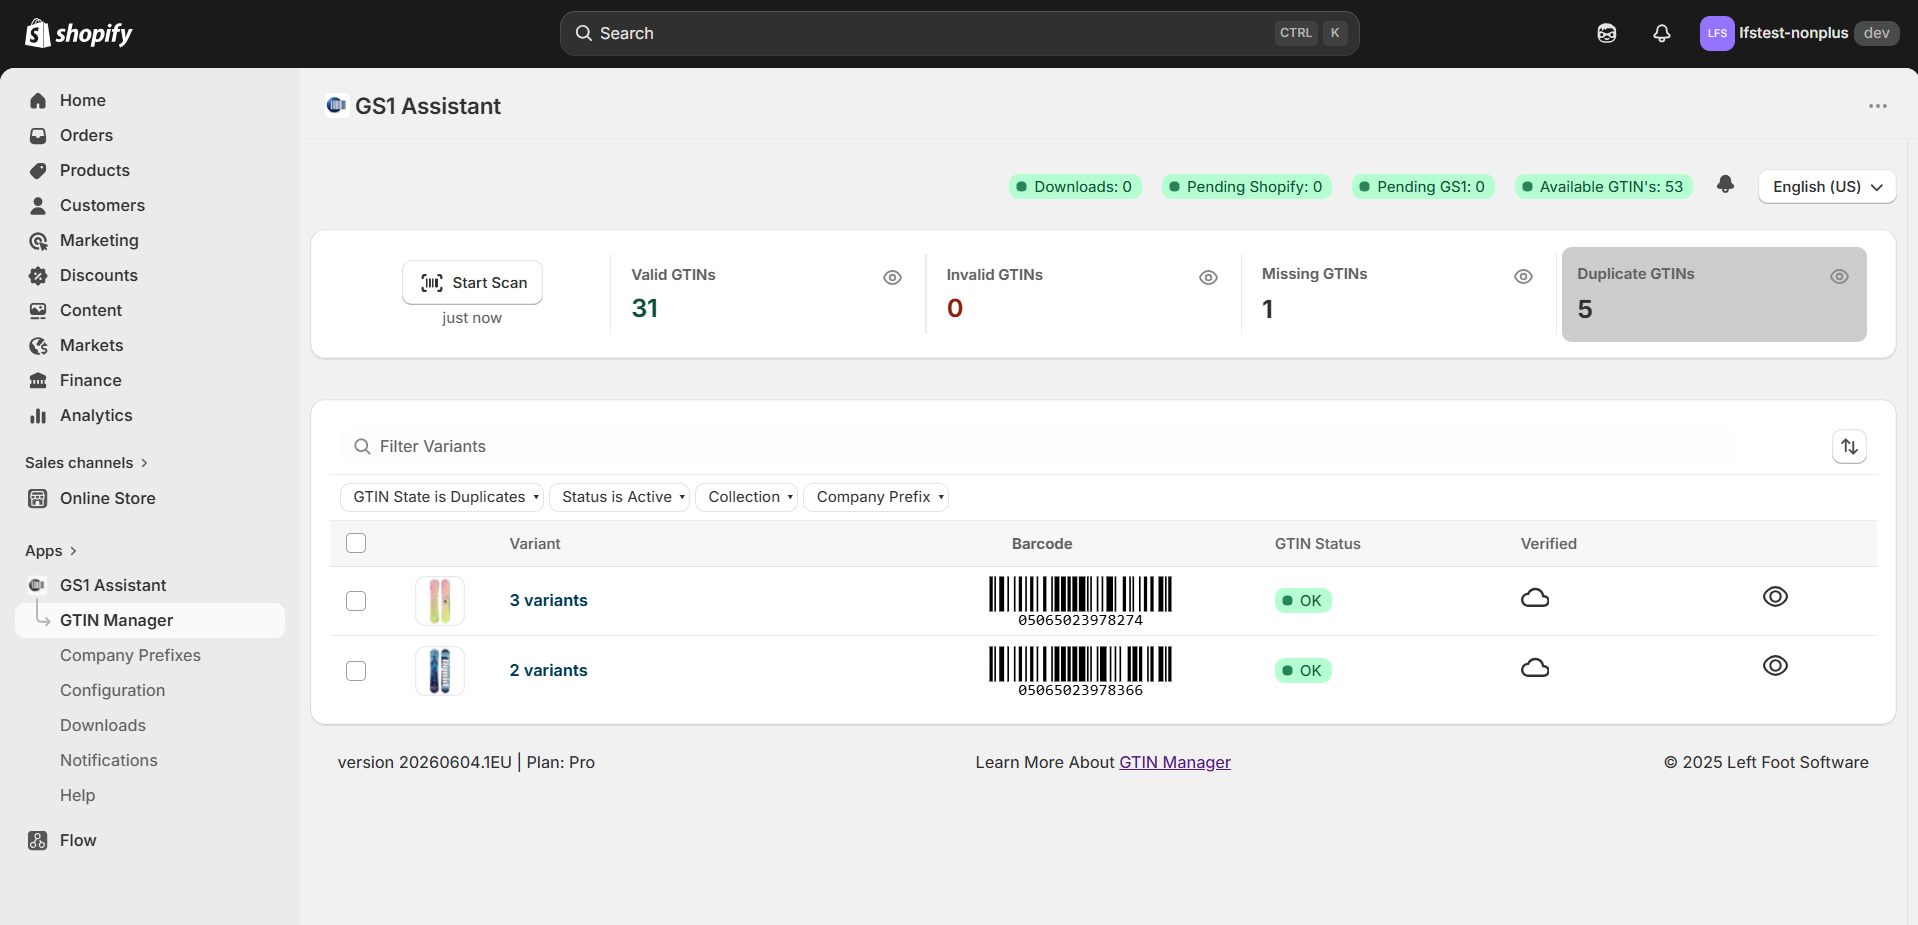Open the three-dot more actions menu

pos(1878,106)
